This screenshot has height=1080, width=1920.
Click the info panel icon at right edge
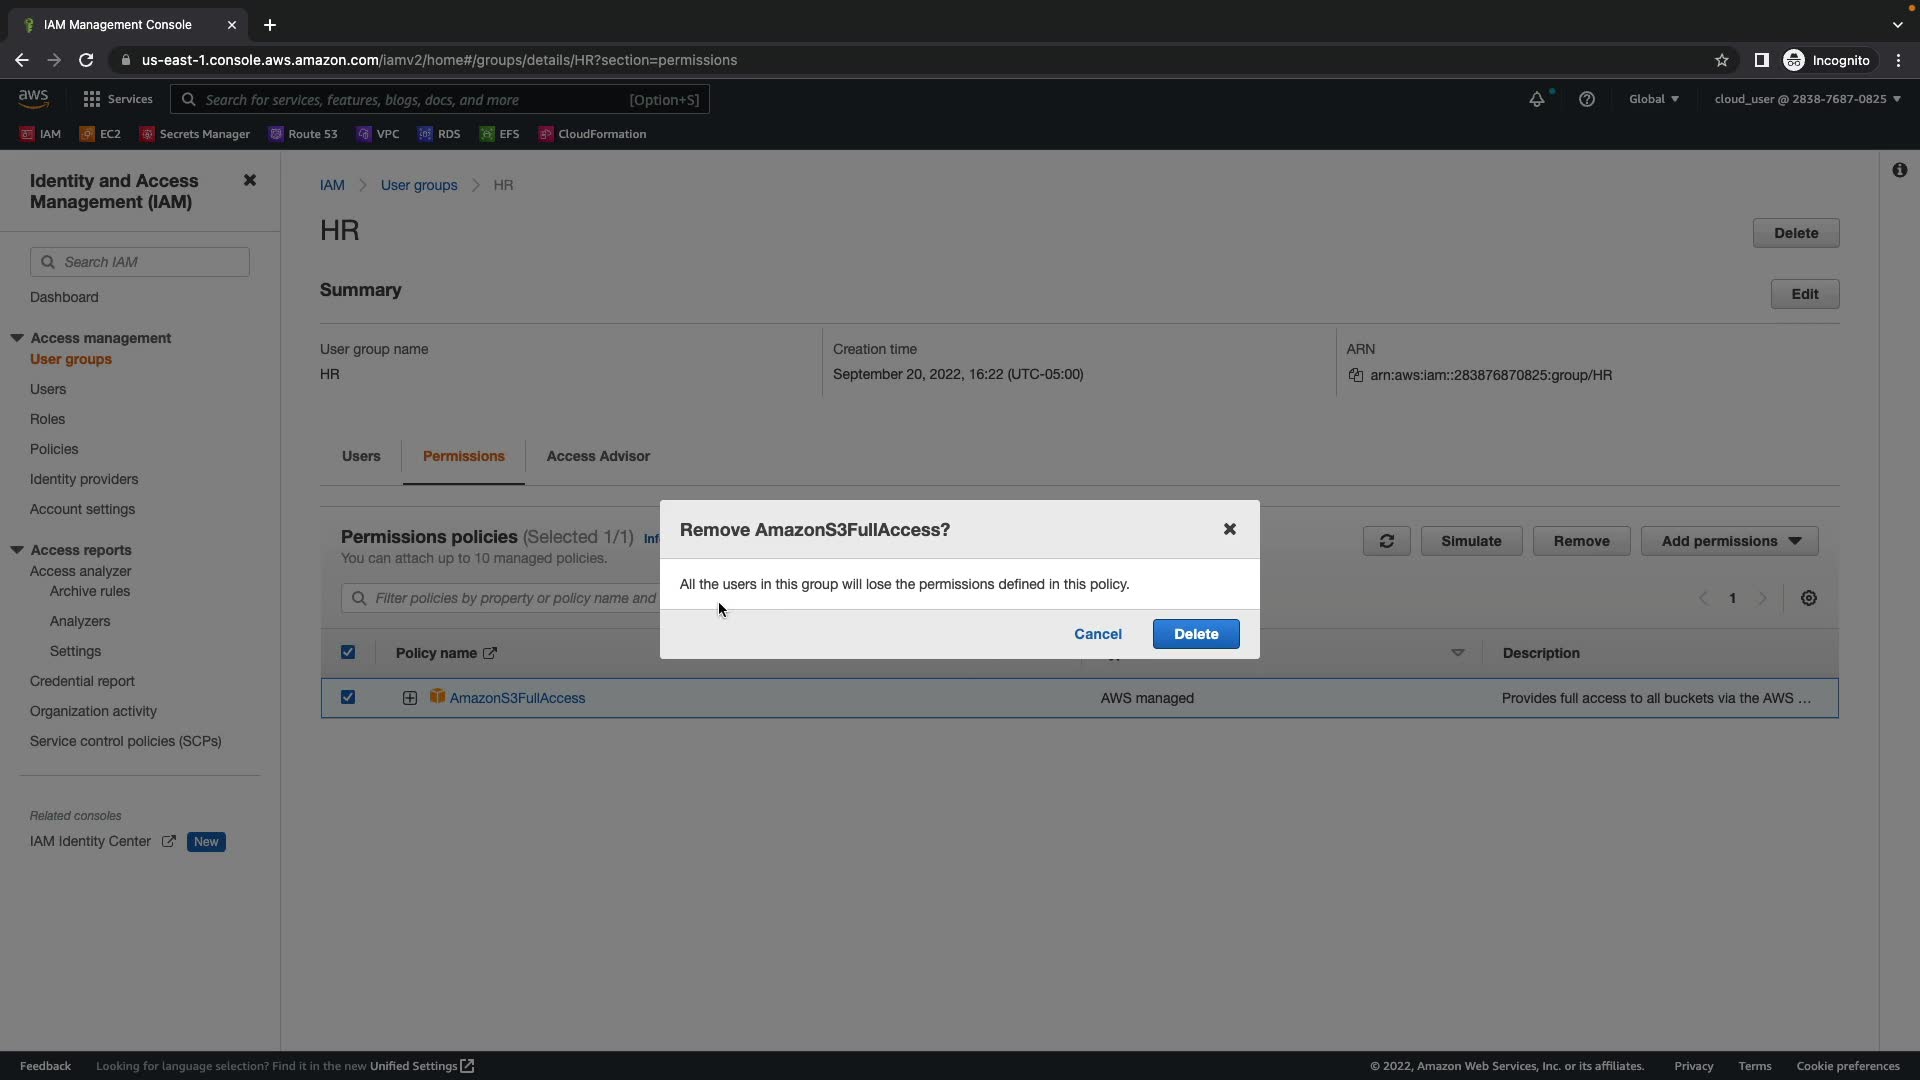(x=1899, y=170)
